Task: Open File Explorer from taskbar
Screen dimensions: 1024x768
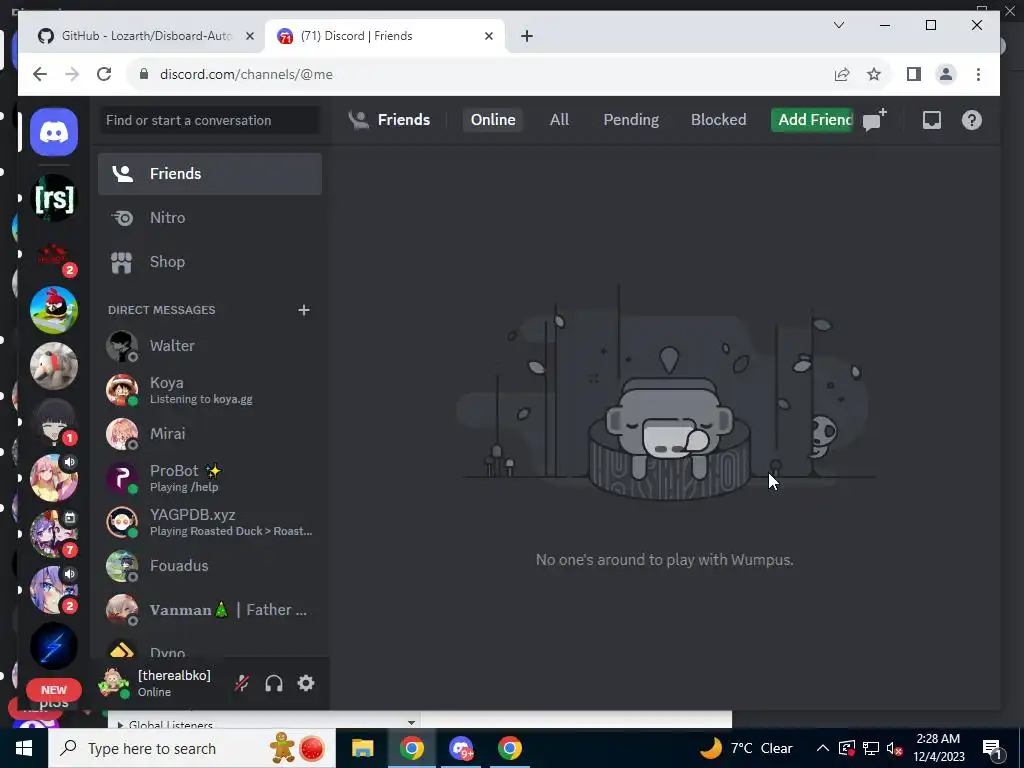Action: [362, 748]
